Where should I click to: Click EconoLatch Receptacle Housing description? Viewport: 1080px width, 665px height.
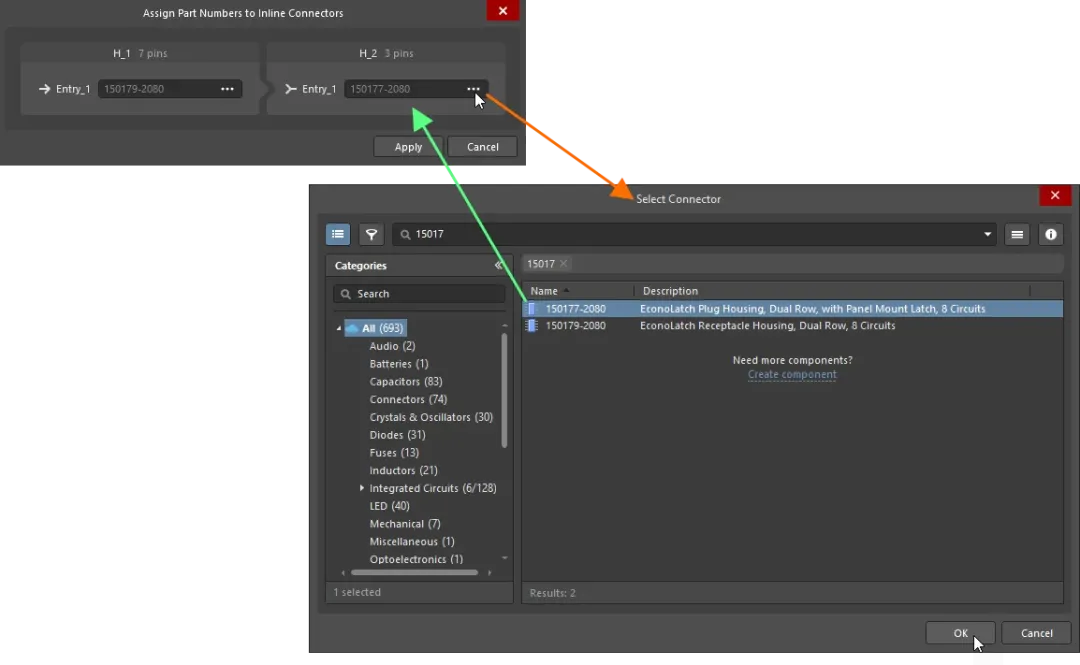[x=767, y=325]
